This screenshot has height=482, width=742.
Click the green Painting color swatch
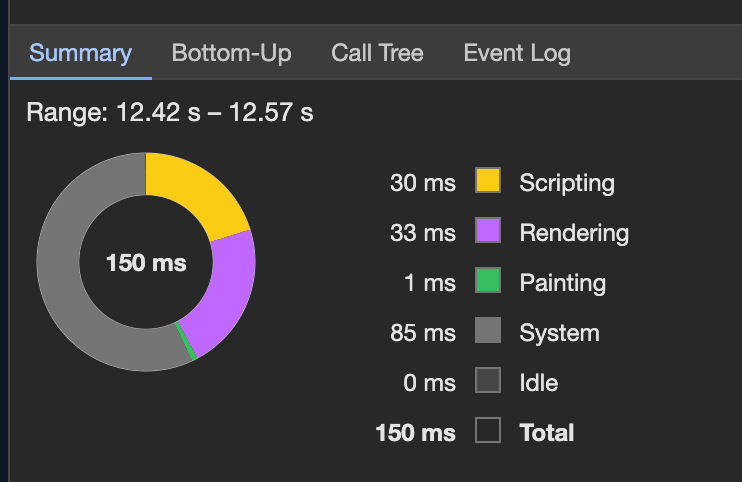(x=488, y=282)
